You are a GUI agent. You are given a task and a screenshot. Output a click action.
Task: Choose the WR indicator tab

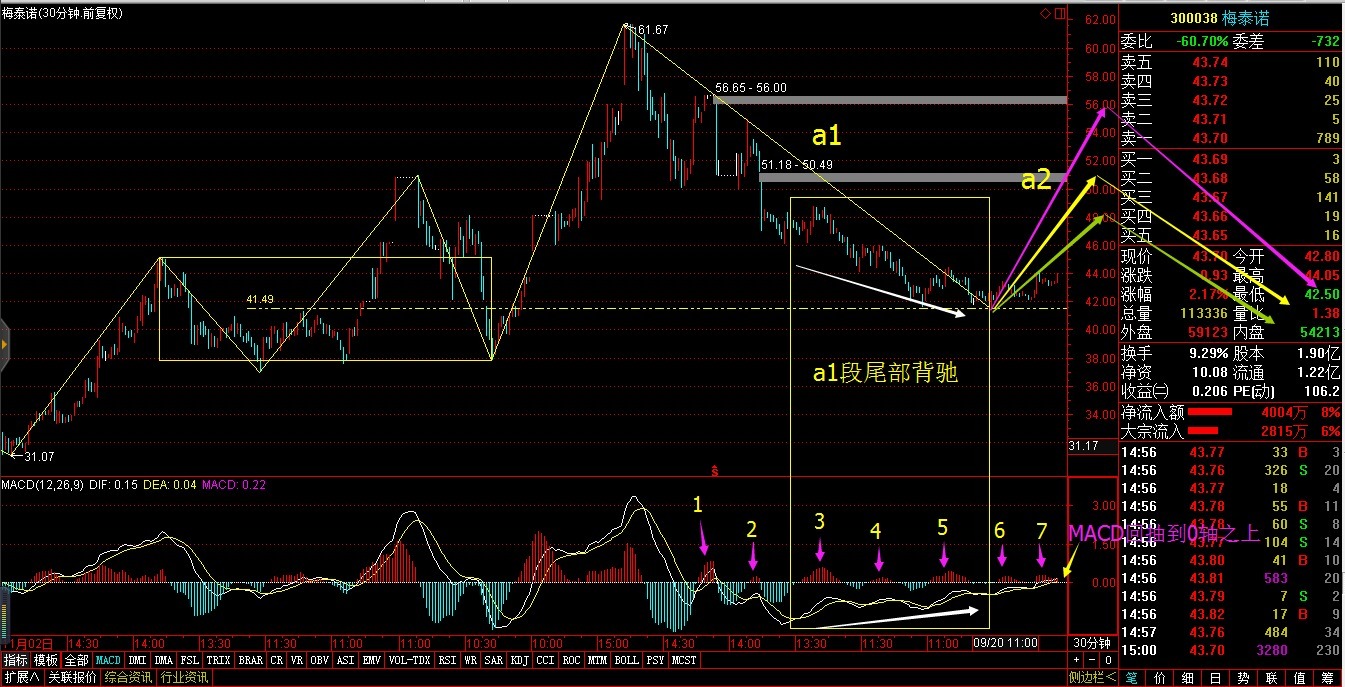(x=470, y=660)
